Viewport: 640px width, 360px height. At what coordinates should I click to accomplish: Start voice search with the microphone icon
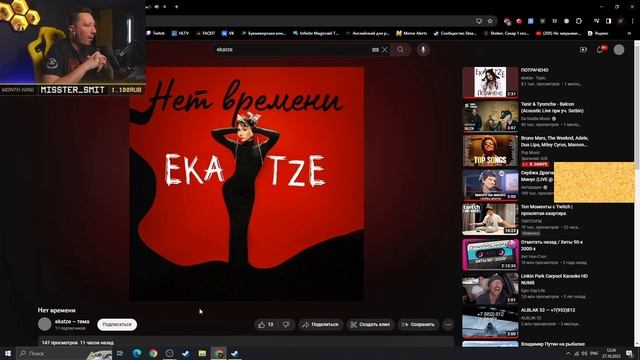coord(423,49)
